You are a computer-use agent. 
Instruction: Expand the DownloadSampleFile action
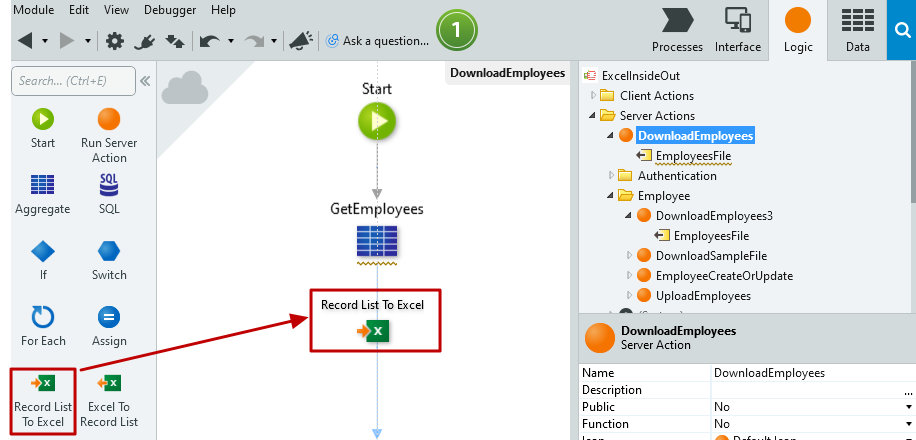(x=629, y=255)
